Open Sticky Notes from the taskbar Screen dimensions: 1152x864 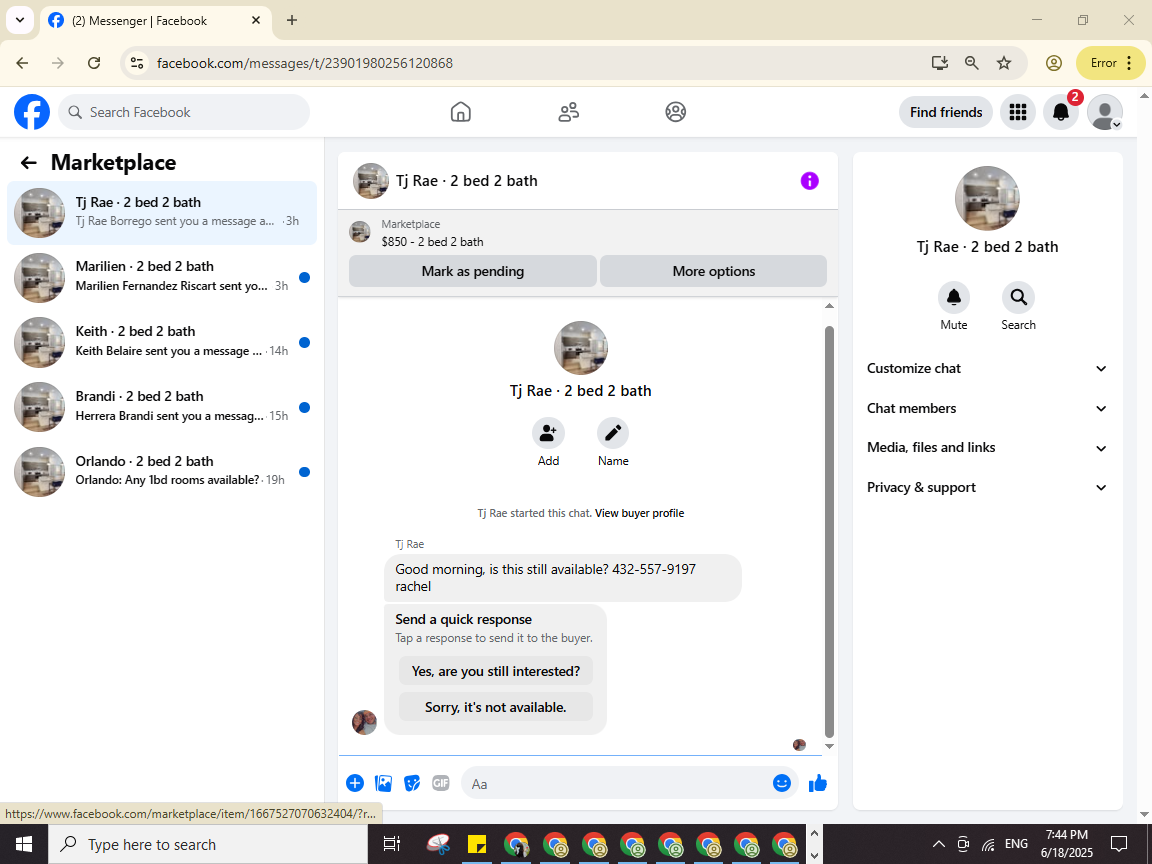pos(477,844)
